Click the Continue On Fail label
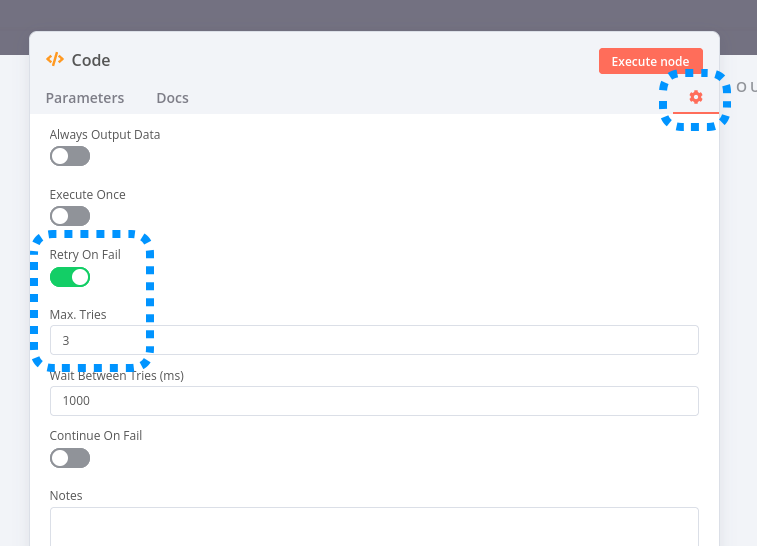757x546 pixels. (x=96, y=436)
